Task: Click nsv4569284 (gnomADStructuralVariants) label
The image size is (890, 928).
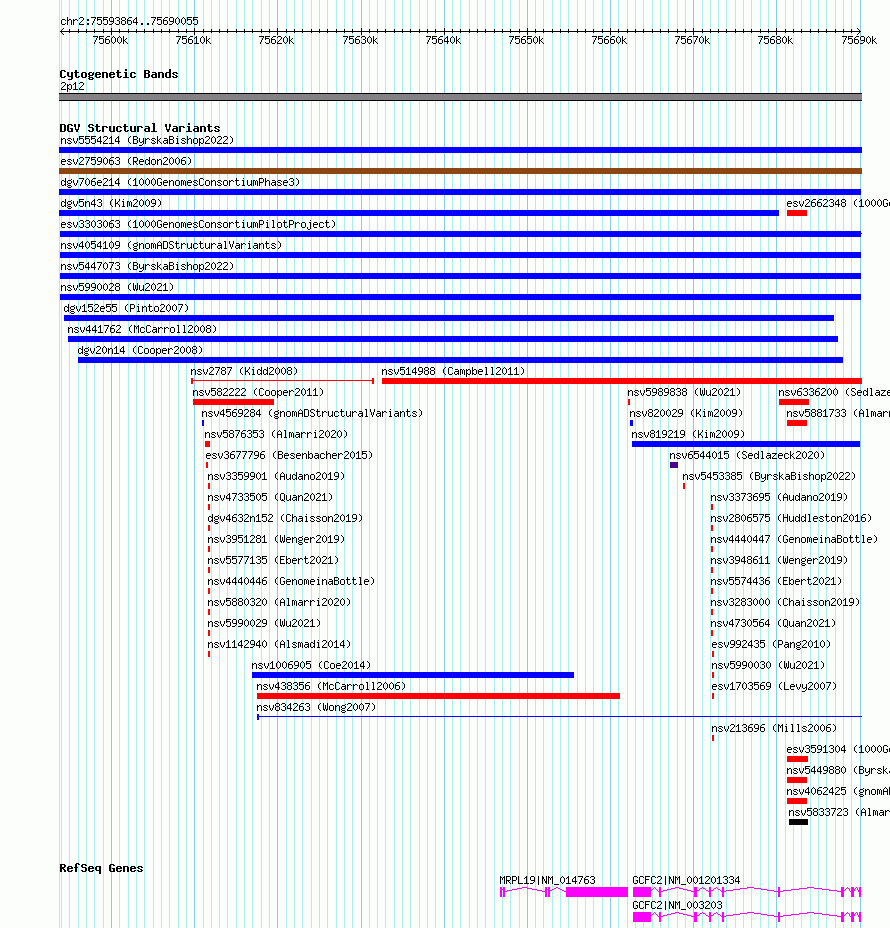Action: coord(312,413)
